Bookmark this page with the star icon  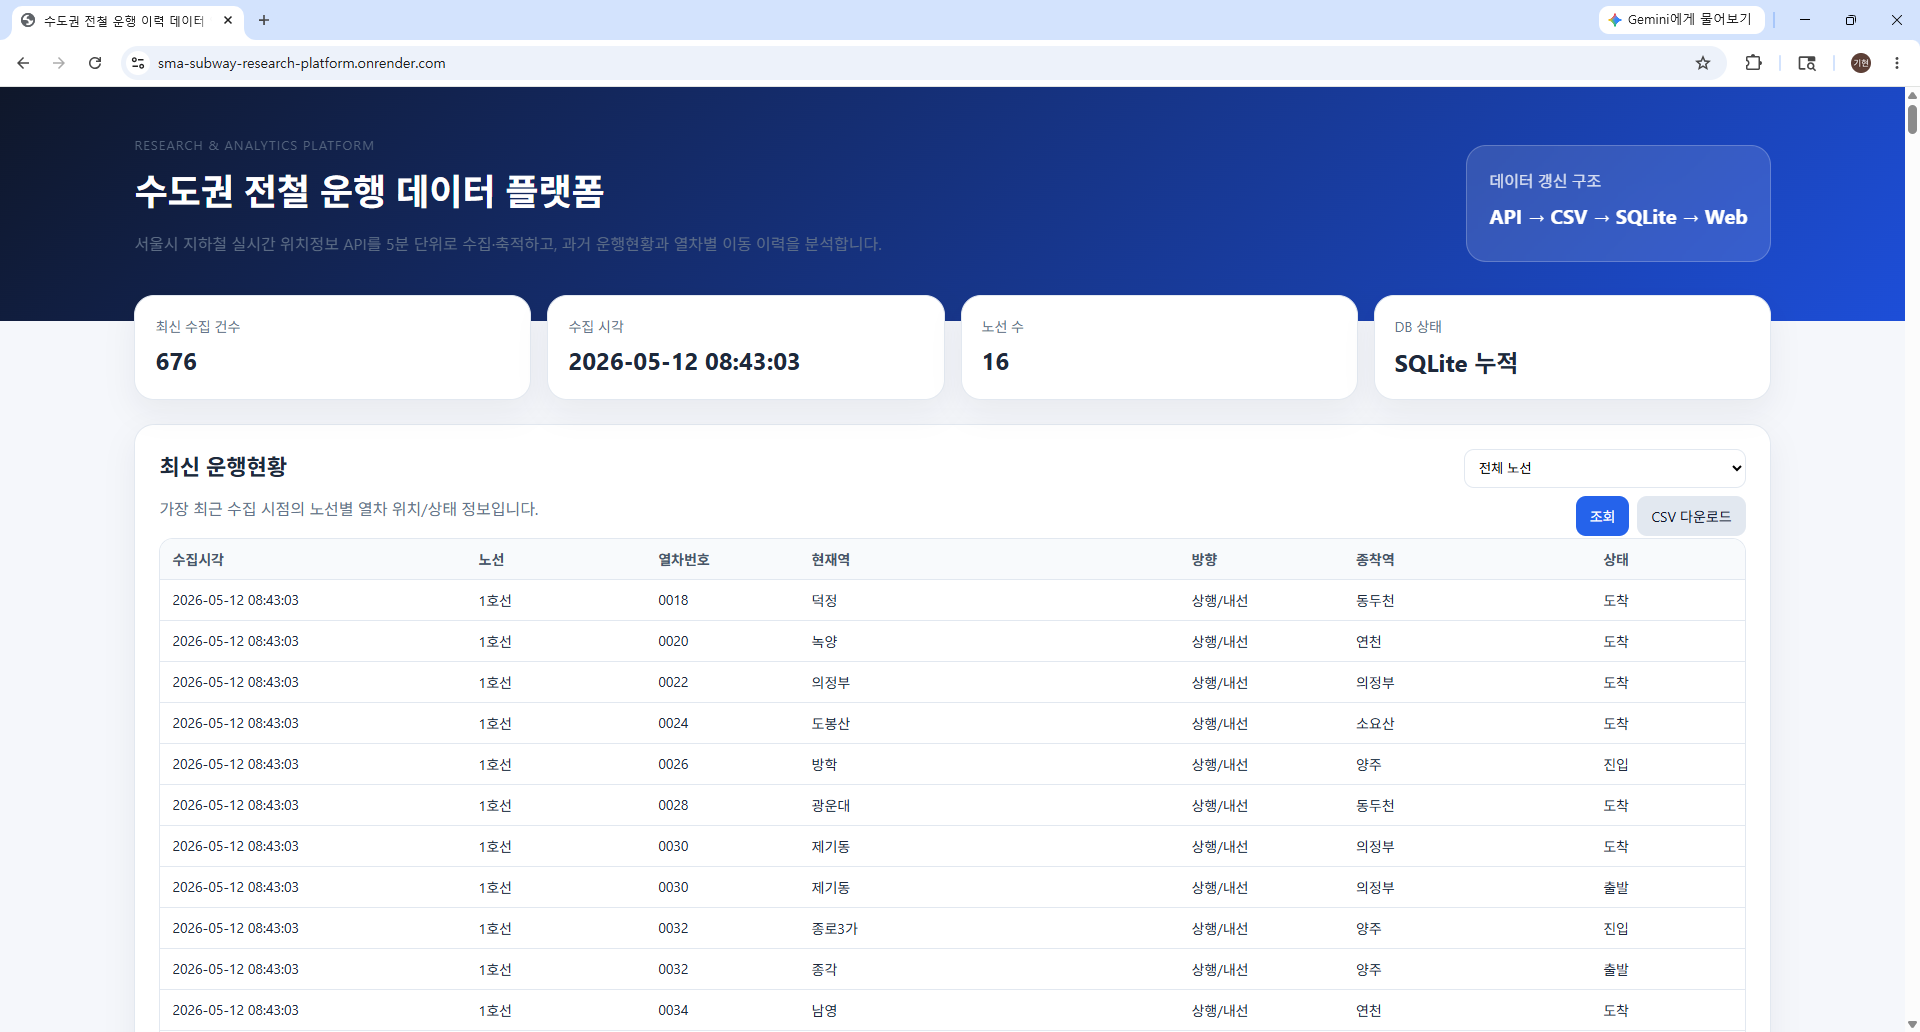coord(1703,63)
